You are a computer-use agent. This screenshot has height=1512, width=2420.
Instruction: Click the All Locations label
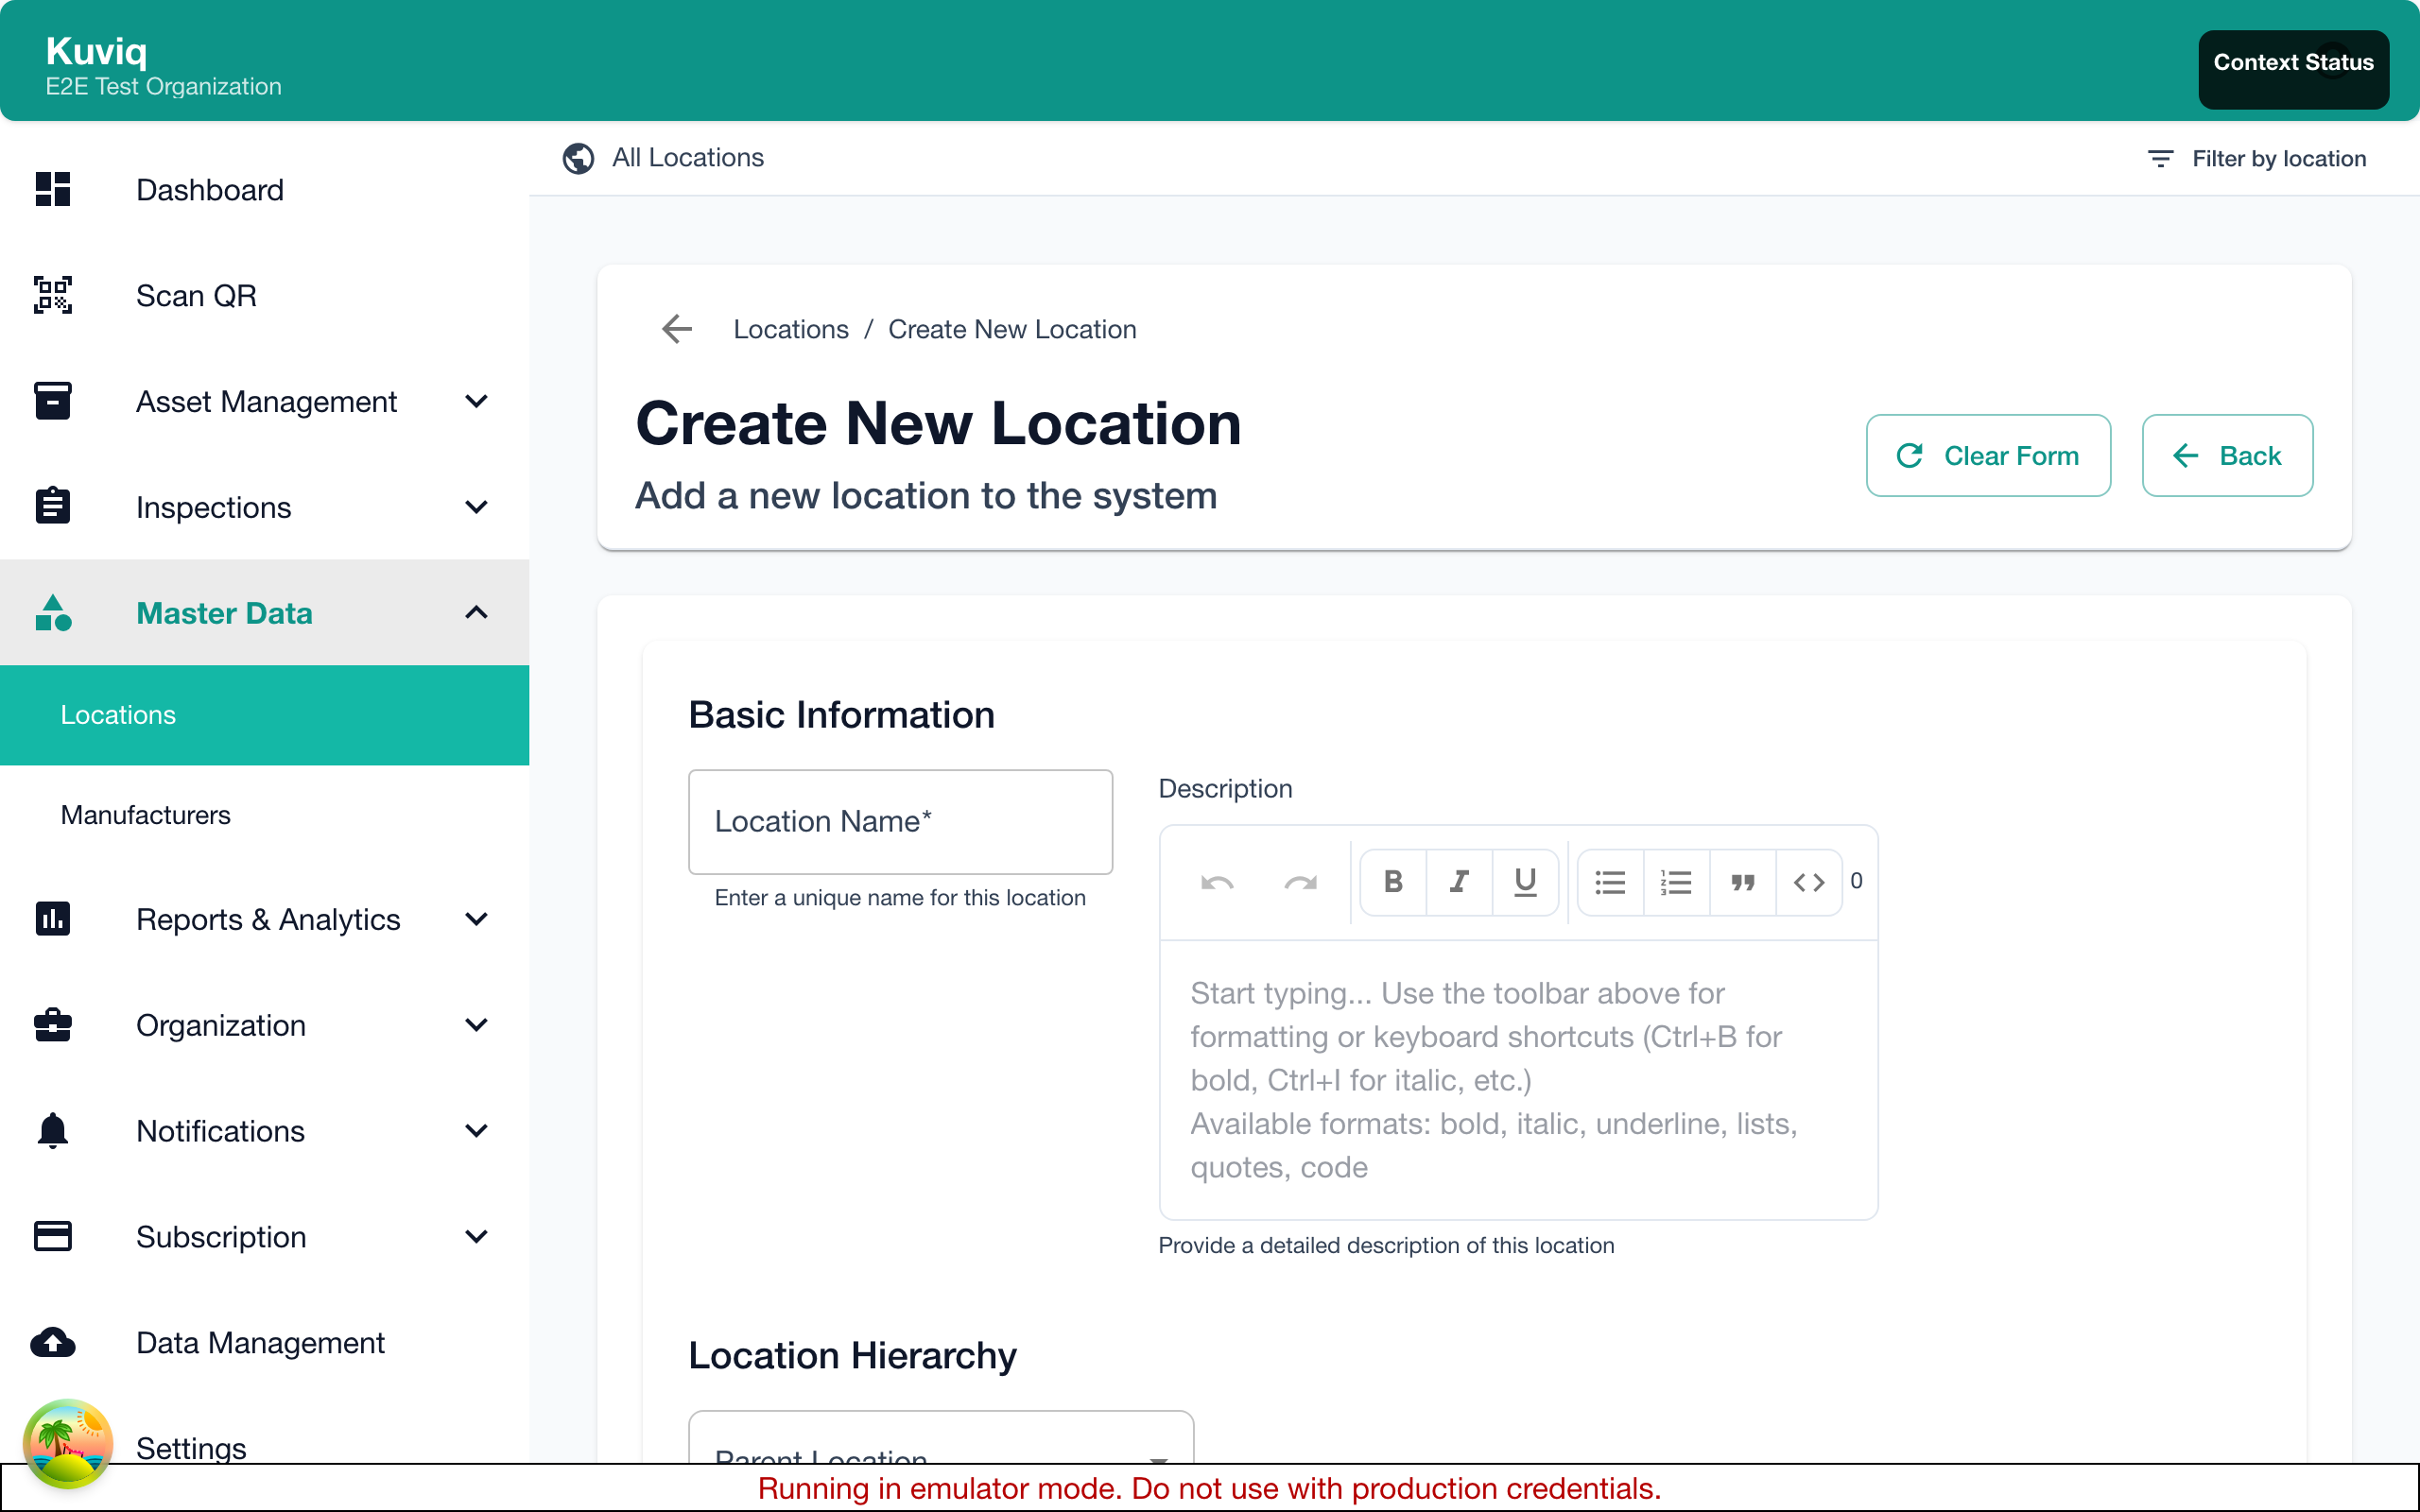[688, 158]
